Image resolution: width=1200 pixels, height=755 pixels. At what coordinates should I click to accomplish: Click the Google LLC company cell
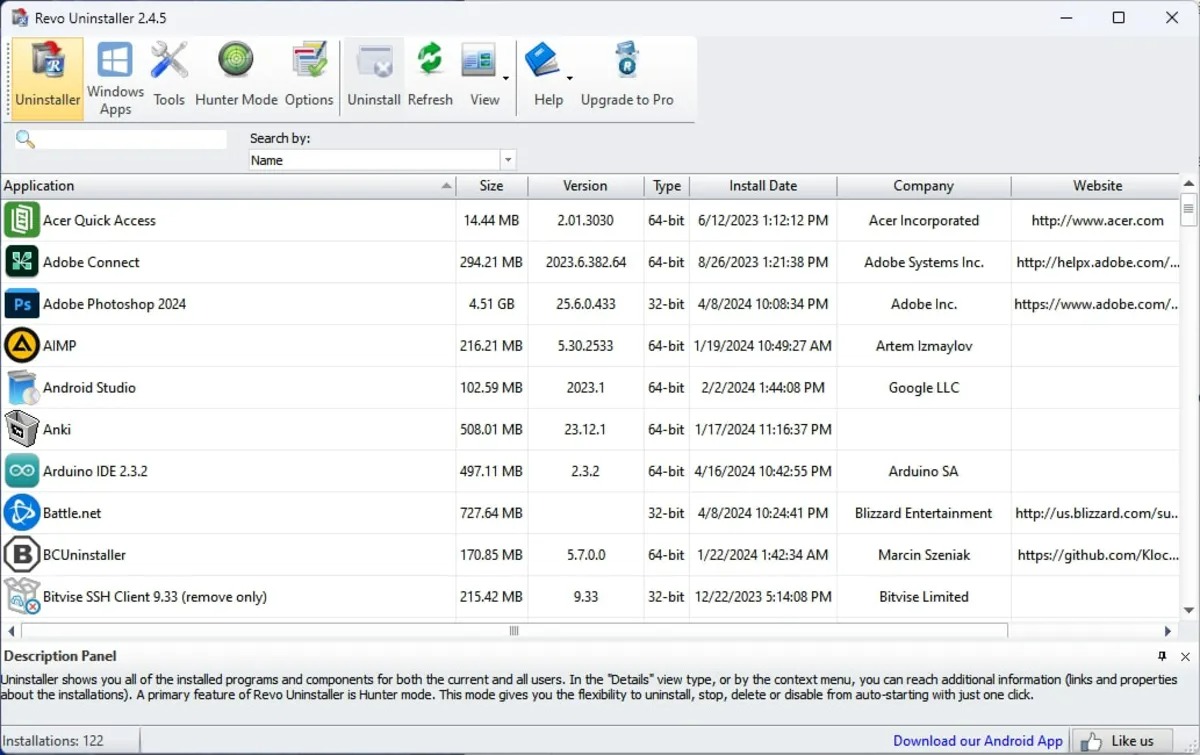pos(923,388)
